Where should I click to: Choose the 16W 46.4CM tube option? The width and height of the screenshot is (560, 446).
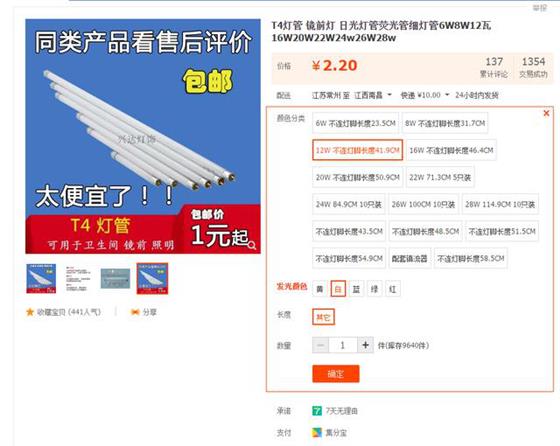451,150
